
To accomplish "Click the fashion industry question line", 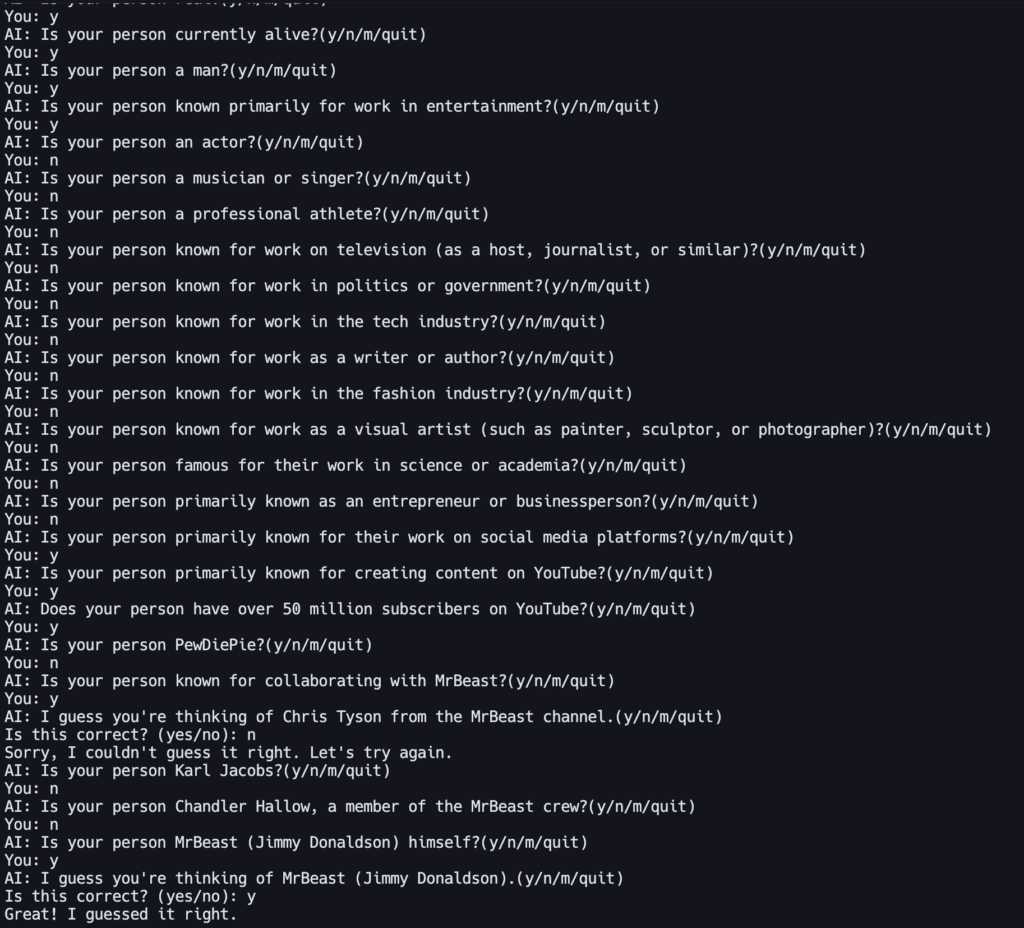I will click(318, 394).
